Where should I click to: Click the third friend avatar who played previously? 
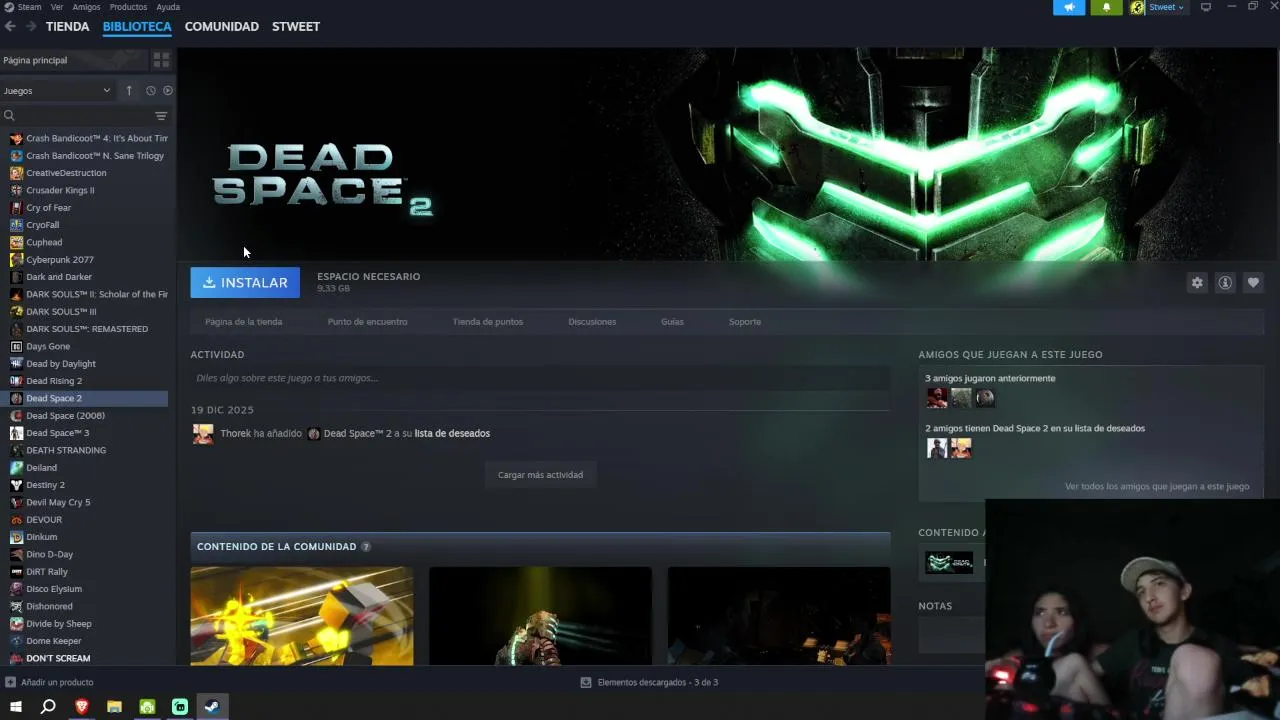tap(985, 398)
